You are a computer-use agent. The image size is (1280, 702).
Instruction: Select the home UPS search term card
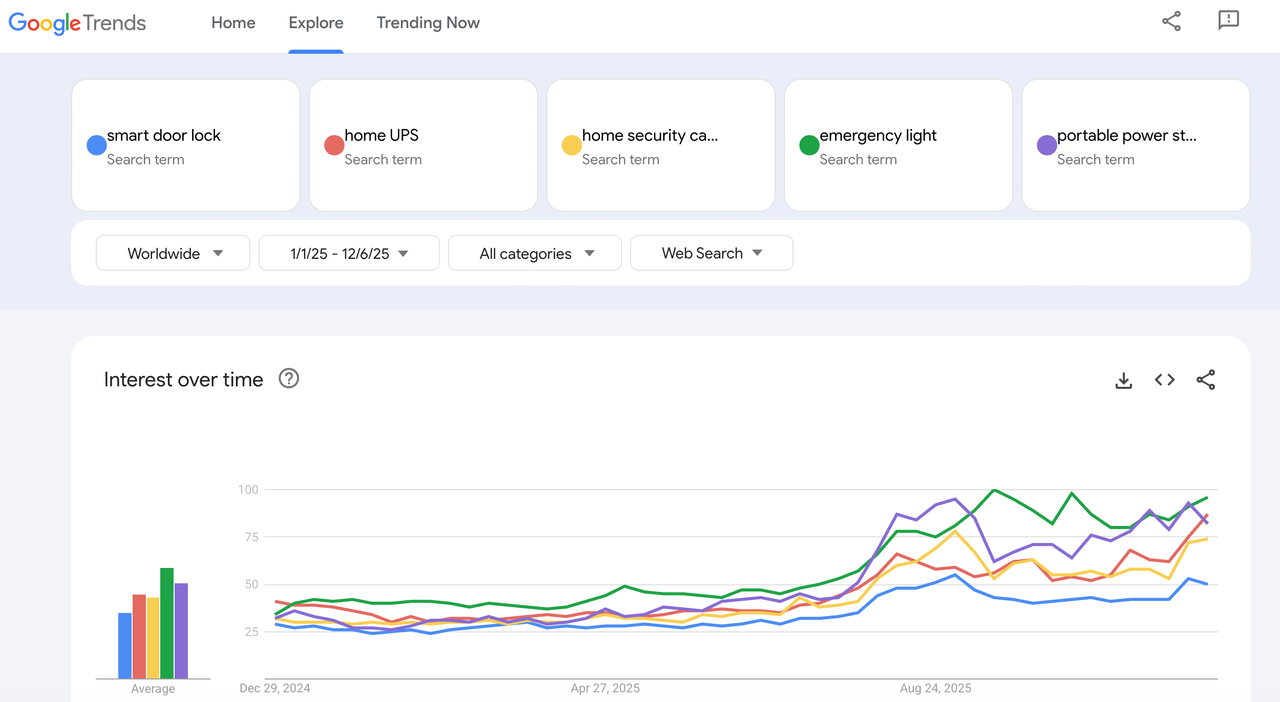pos(422,145)
